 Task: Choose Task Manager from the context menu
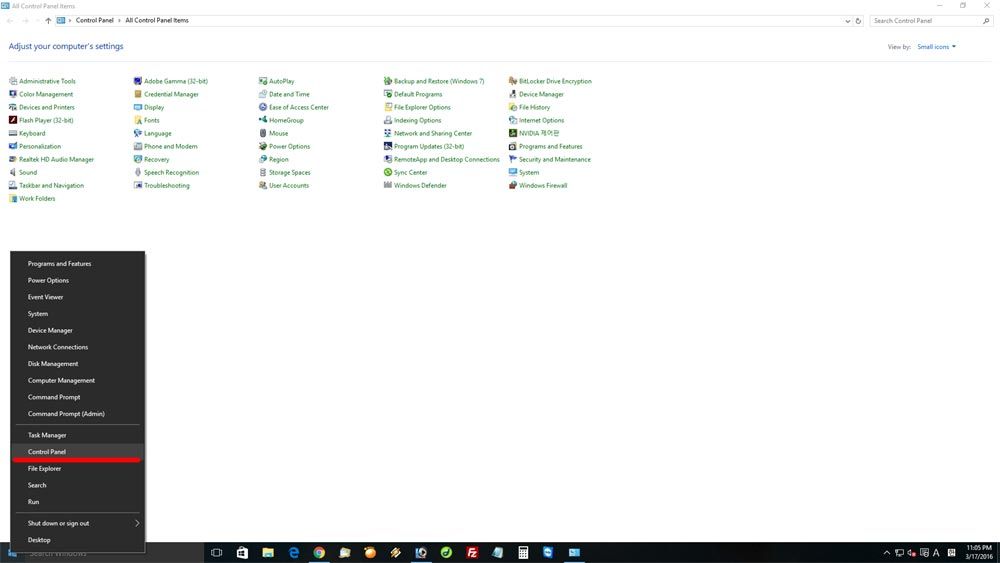78,435
